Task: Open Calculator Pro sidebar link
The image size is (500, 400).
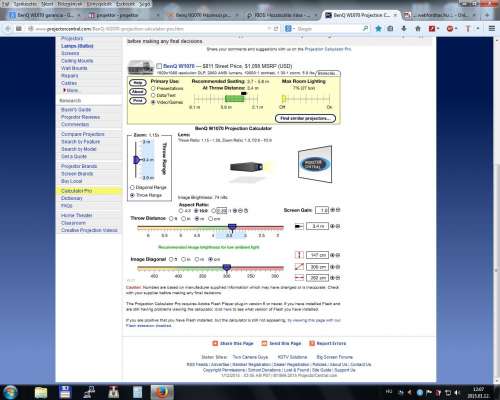Action: click(x=77, y=191)
